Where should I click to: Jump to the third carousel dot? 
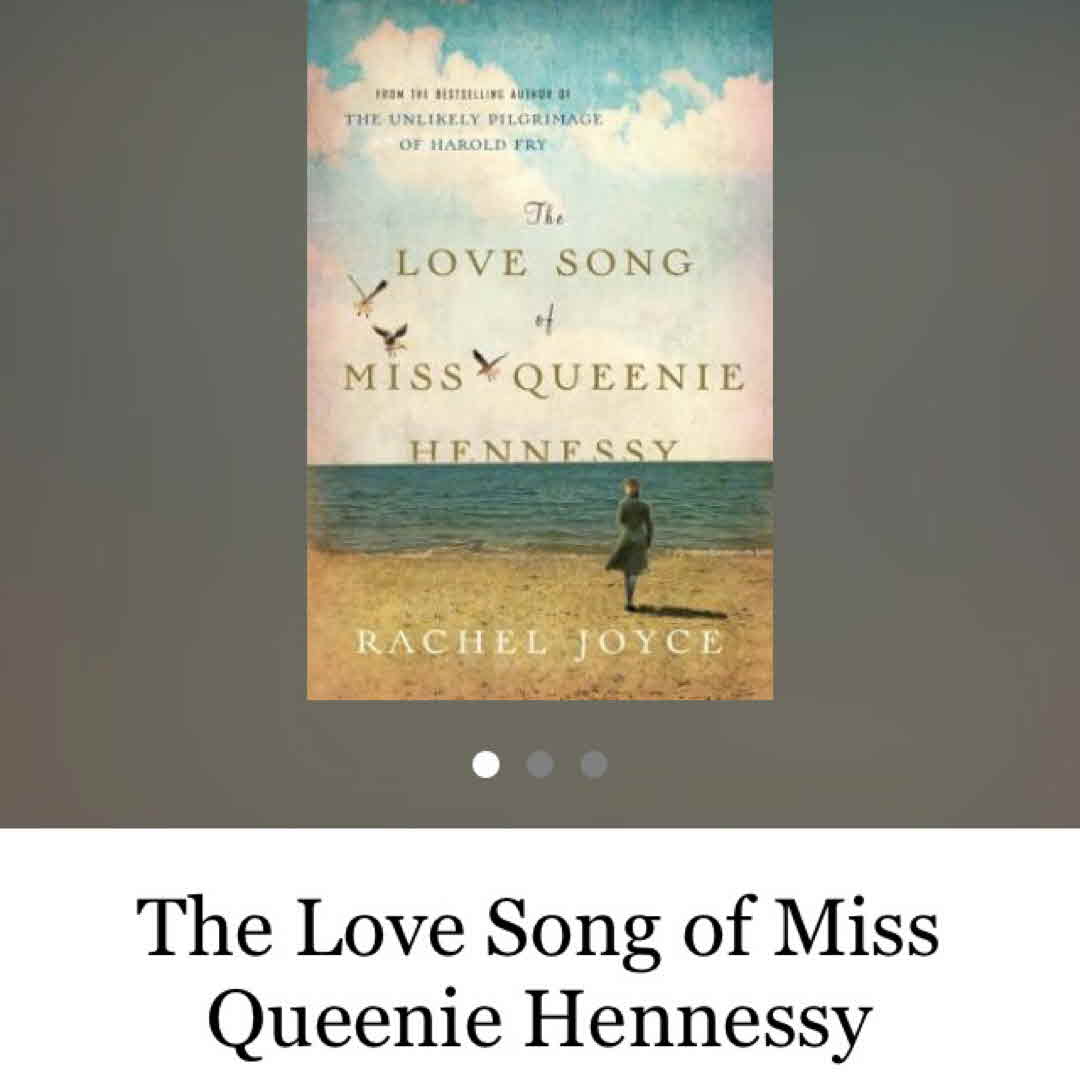[x=594, y=764]
